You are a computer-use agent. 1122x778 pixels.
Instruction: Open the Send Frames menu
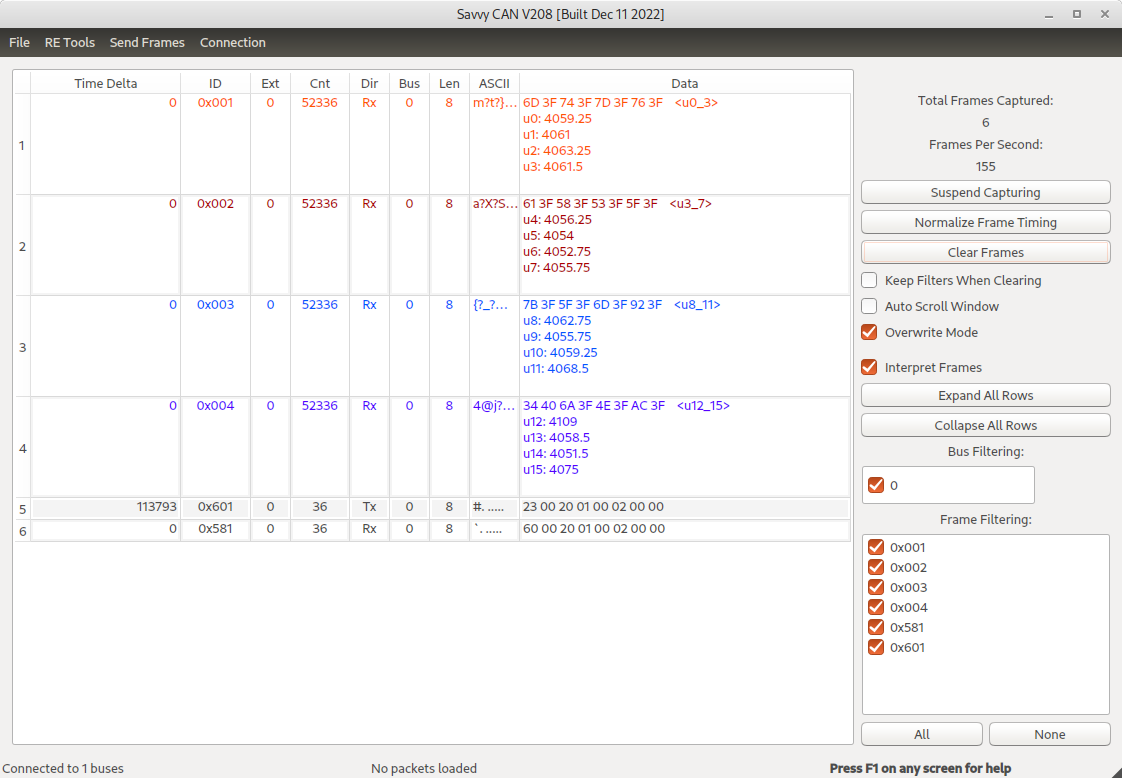(147, 43)
